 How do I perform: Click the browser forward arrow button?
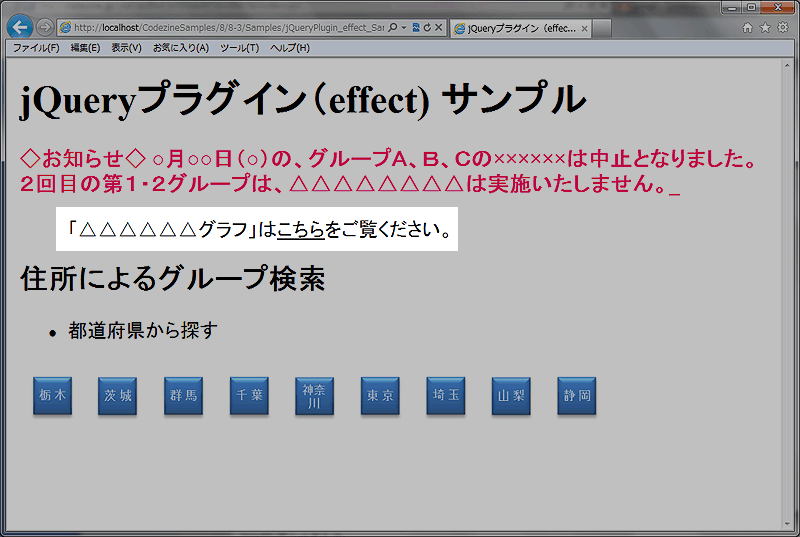(45, 27)
